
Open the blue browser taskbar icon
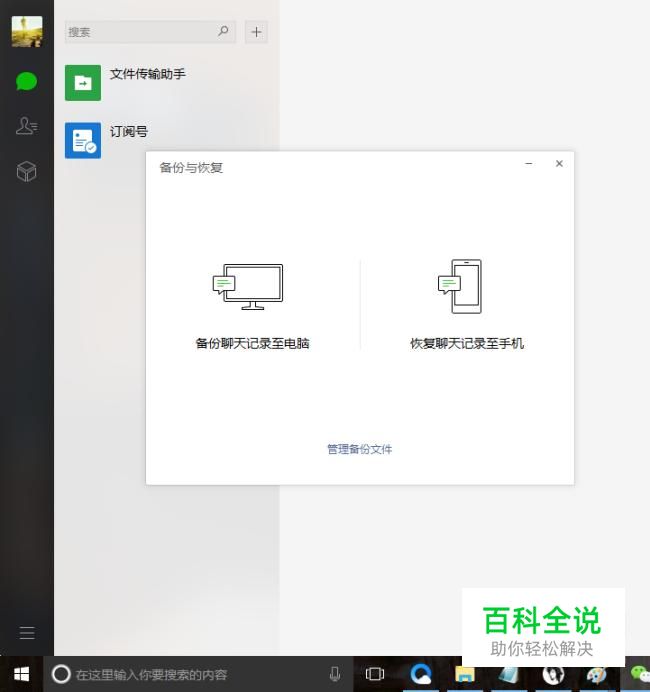(421, 674)
